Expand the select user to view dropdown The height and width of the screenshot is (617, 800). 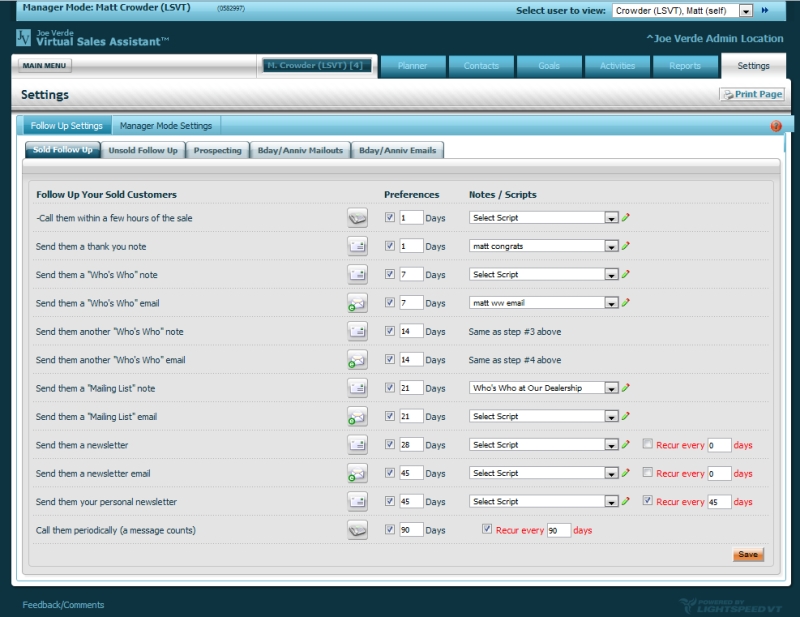[746, 11]
